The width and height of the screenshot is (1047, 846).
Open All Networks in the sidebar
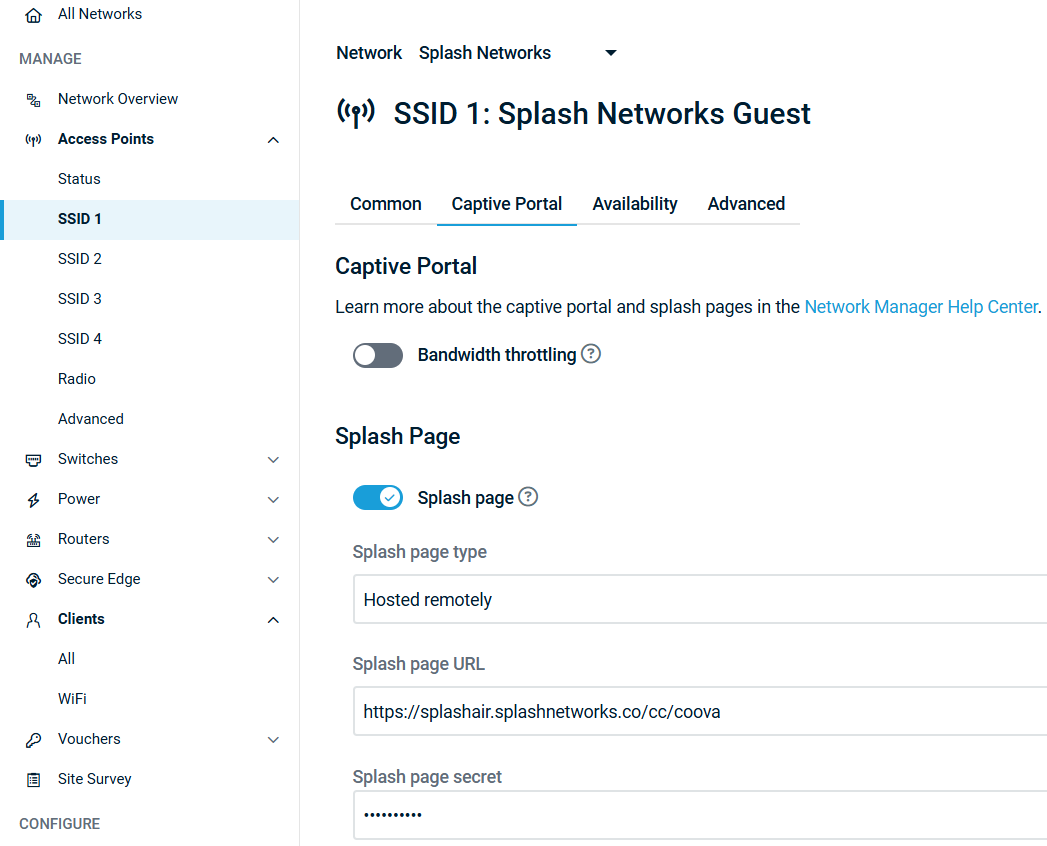point(100,14)
